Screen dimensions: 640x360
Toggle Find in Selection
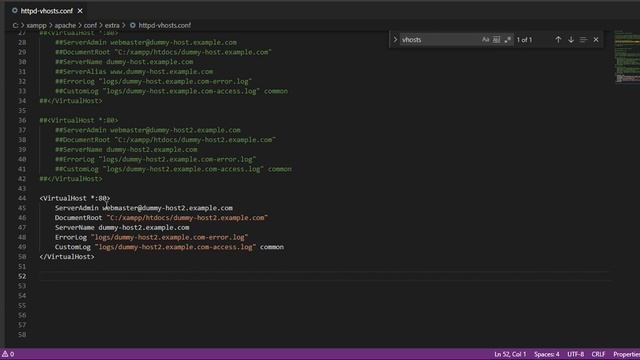(x=583, y=40)
